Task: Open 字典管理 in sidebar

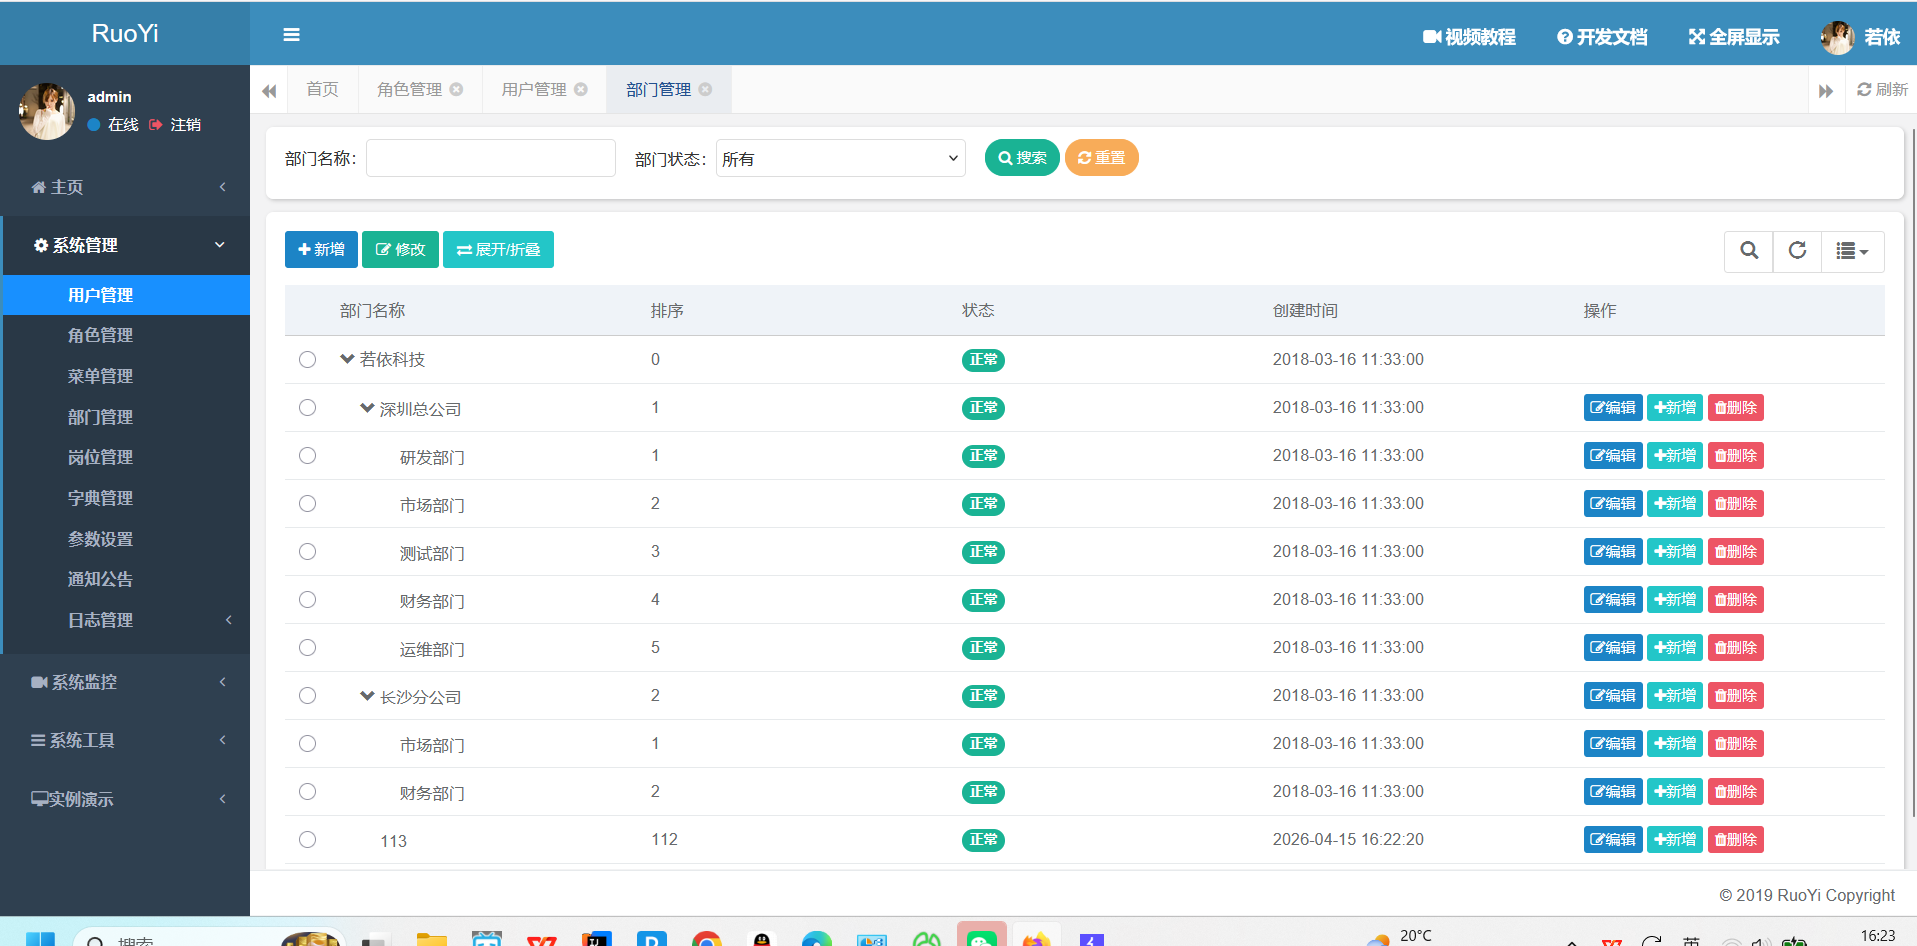Action: [x=126, y=498]
